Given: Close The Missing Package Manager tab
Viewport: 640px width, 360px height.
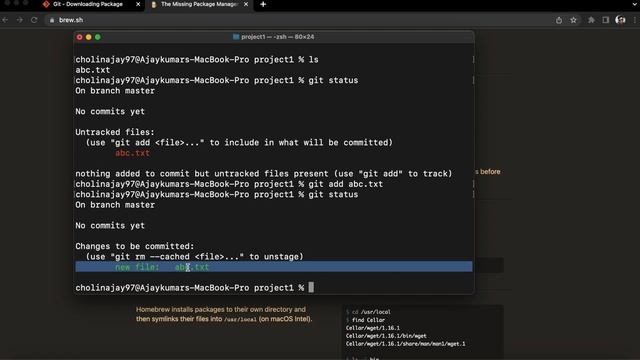Looking at the screenshot, I should [x=246, y=4].
